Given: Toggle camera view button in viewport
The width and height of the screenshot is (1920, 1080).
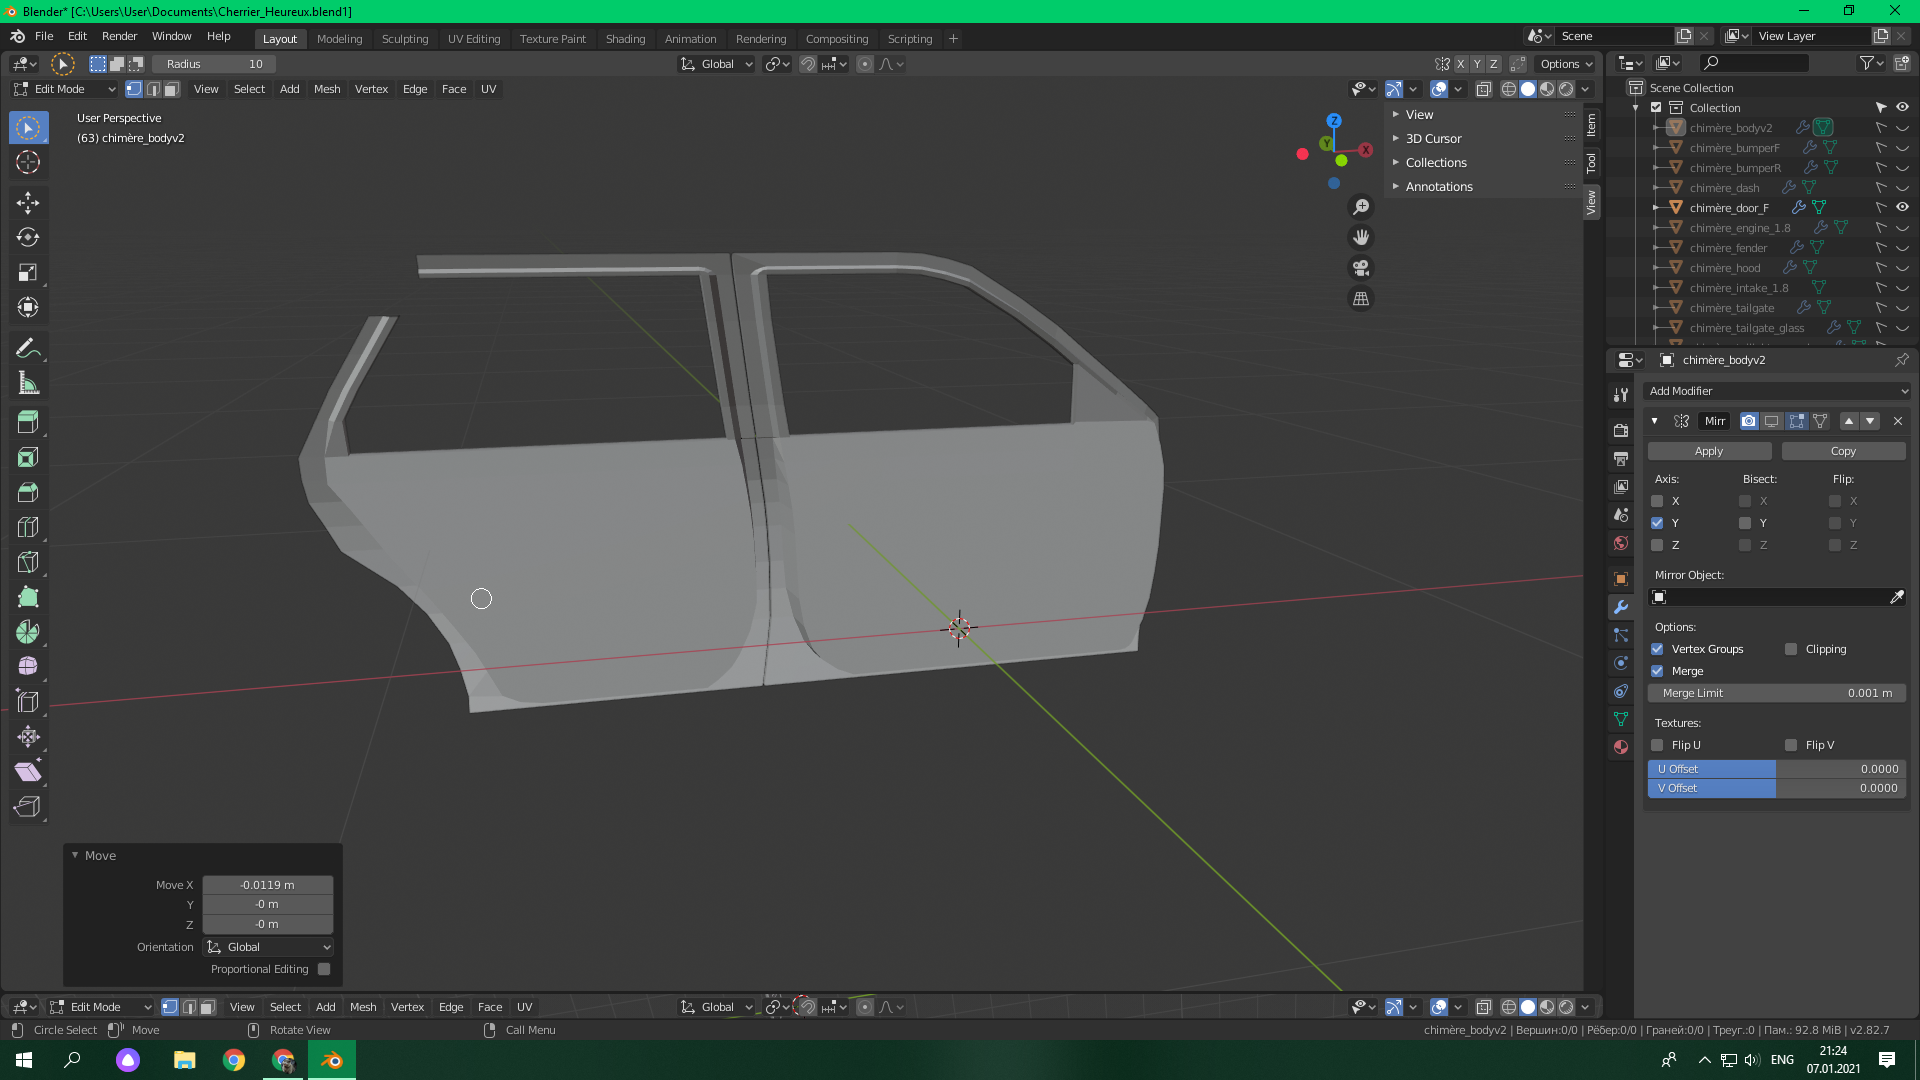Looking at the screenshot, I should (x=1361, y=268).
